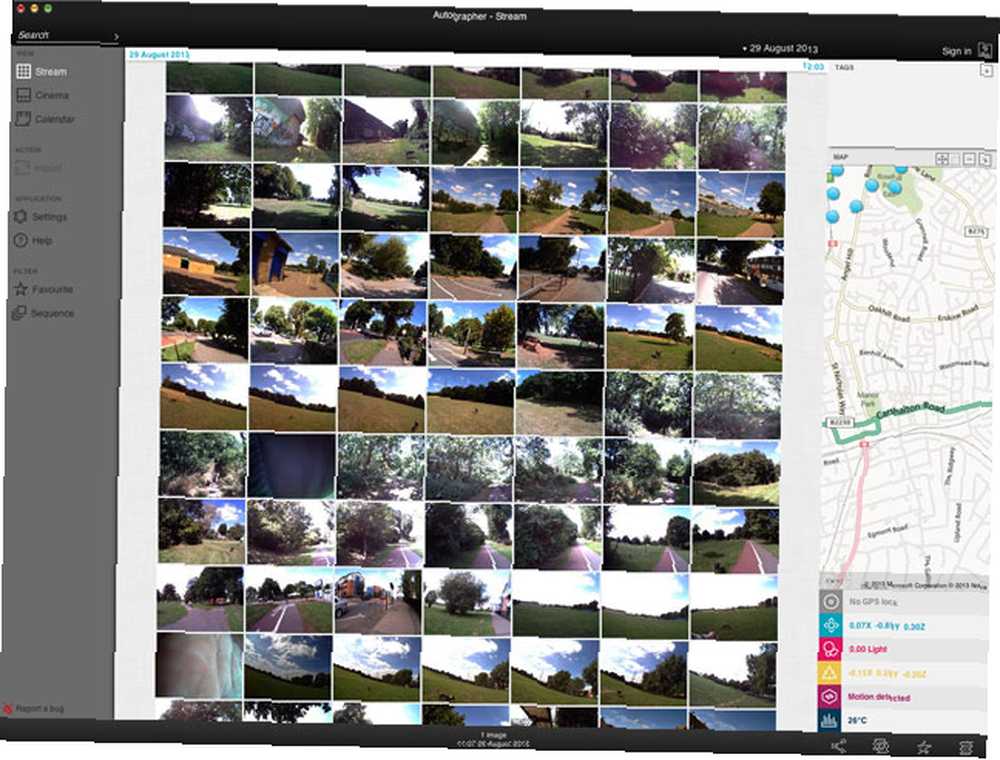1000x760 pixels.
Task: Select the pale blurry thumbnail in the left column
Action: point(200,664)
